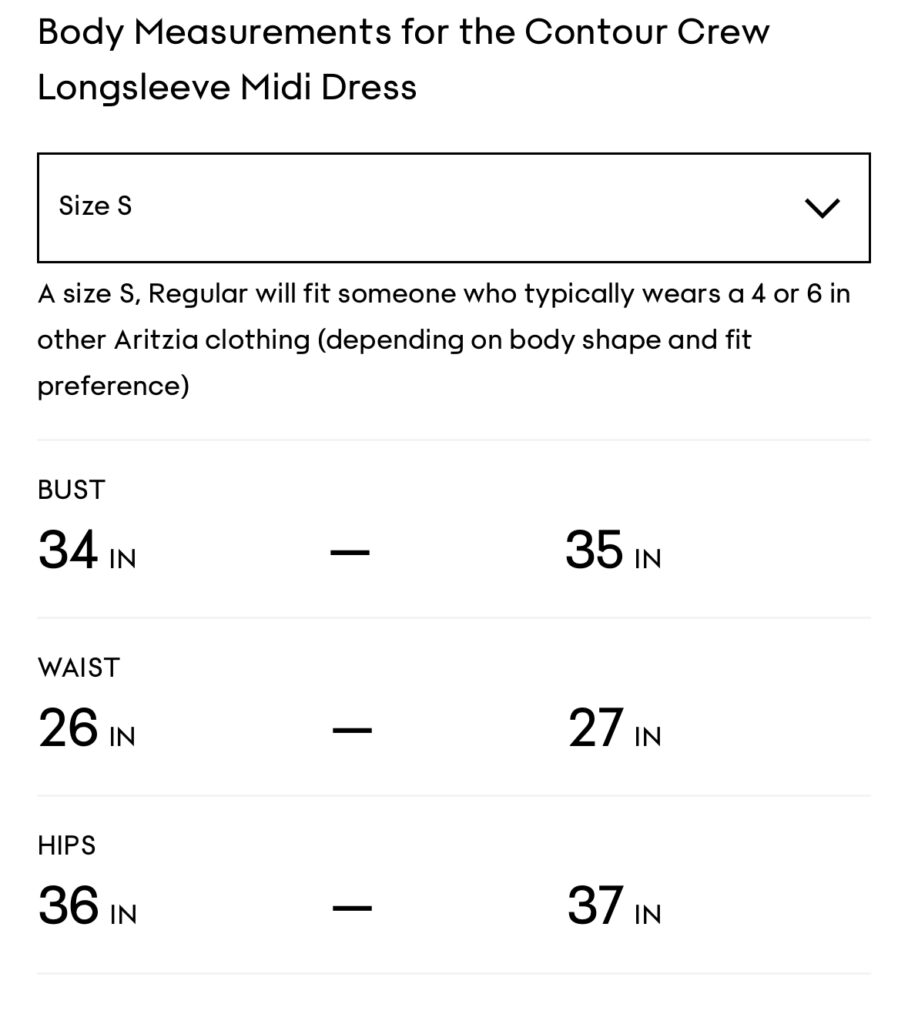The height and width of the screenshot is (1024, 908).
Task: Click the bust minimum value 34
Action: [x=68, y=550]
